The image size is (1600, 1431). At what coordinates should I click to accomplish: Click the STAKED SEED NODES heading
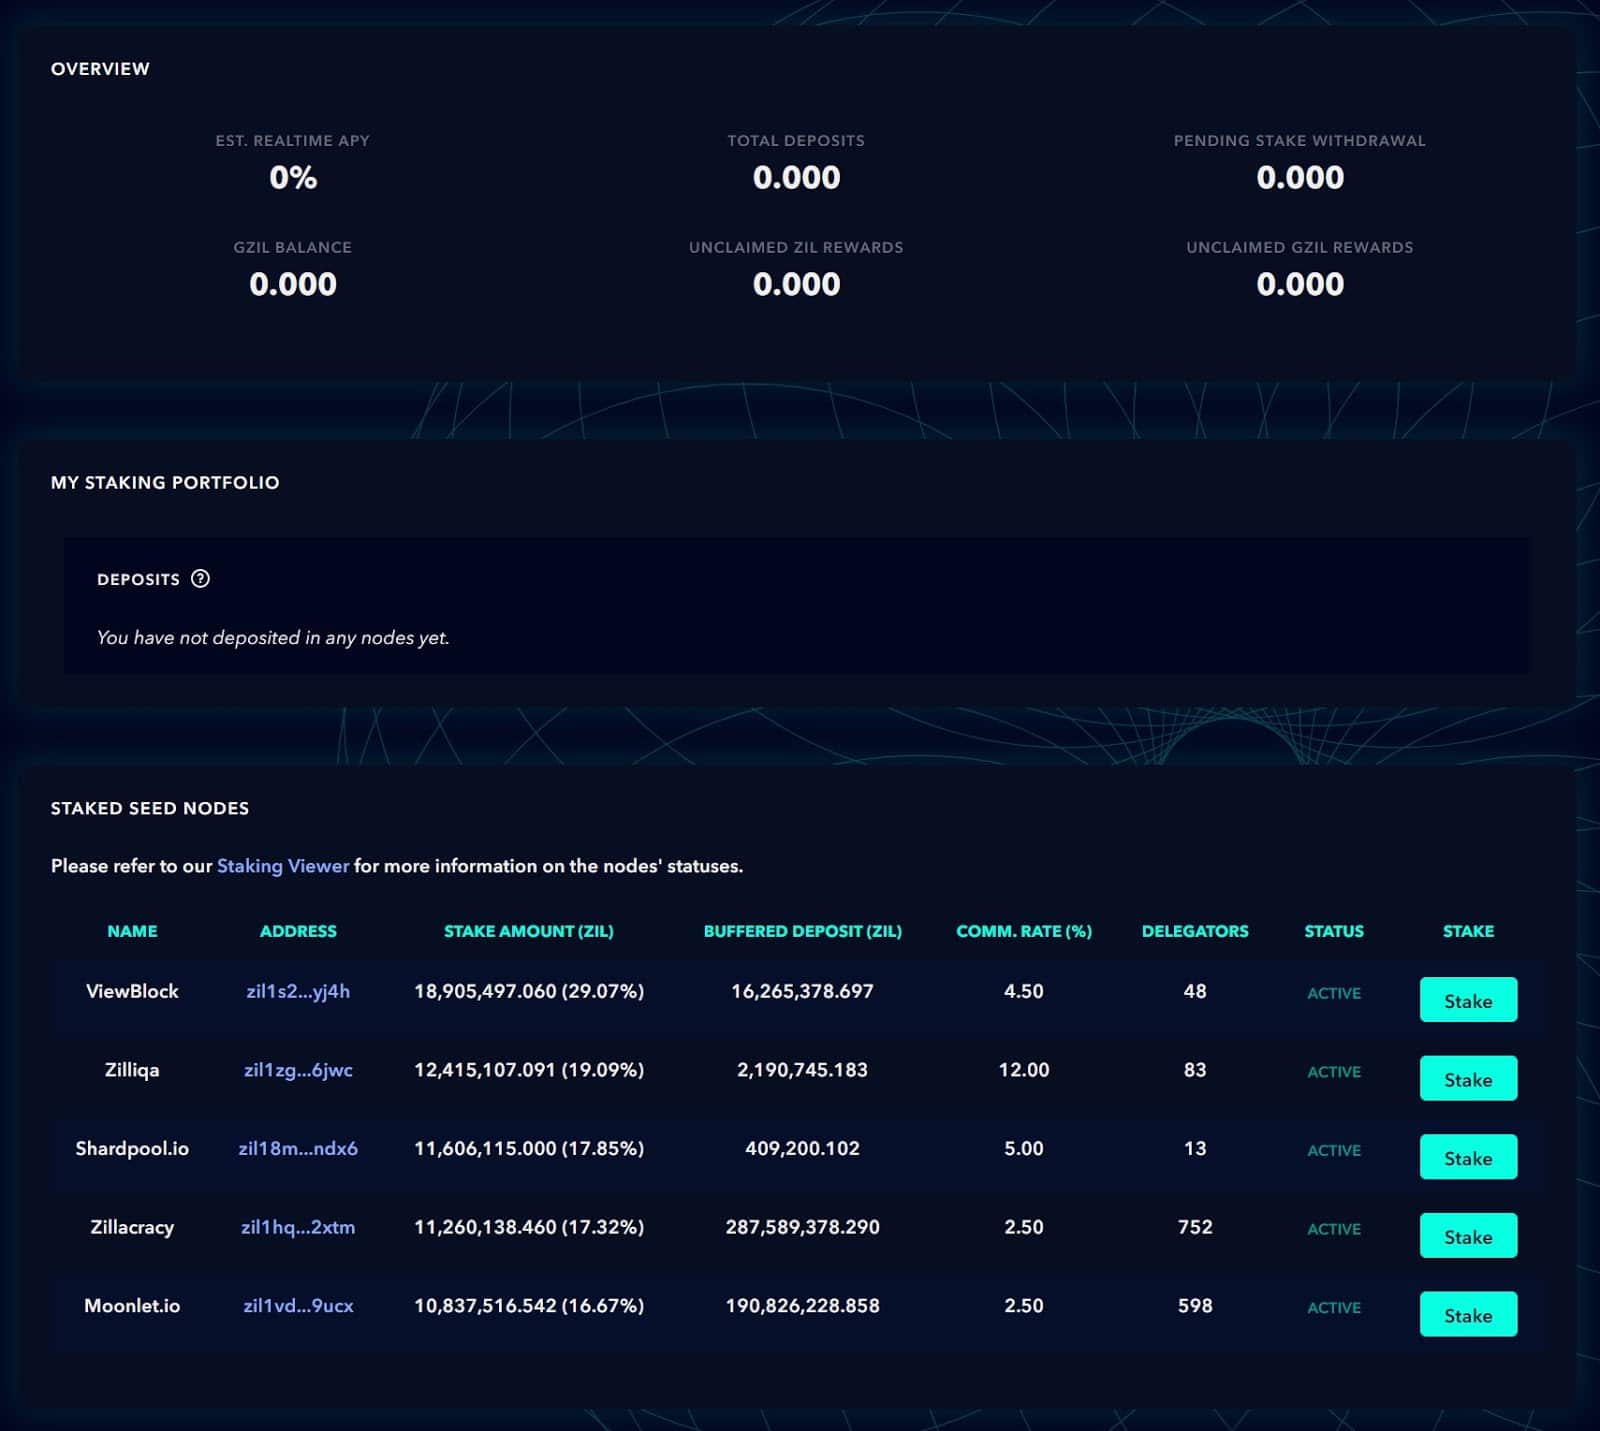click(x=150, y=808)
